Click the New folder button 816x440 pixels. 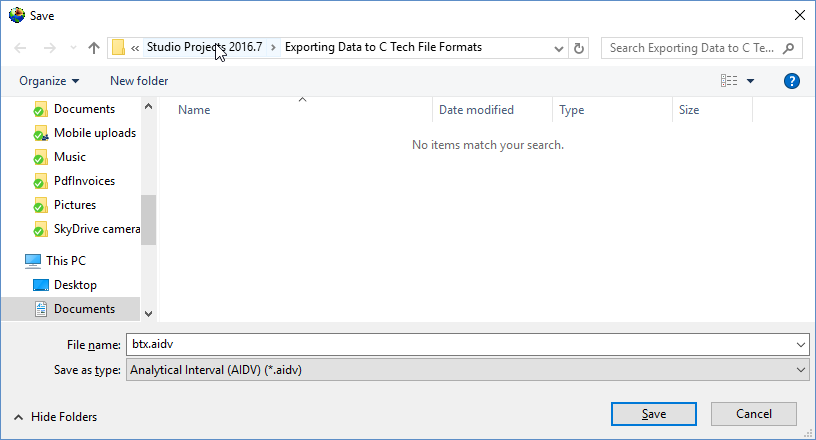(x=139, y=81)
